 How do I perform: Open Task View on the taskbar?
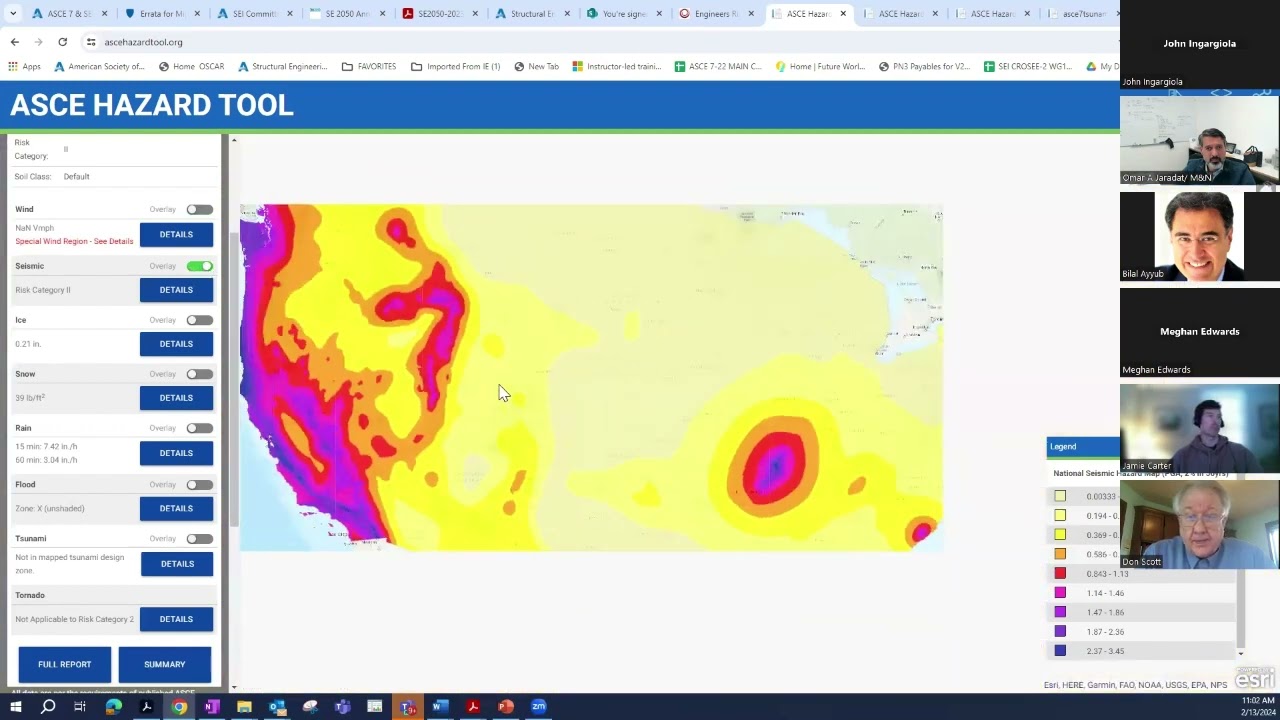80,707
